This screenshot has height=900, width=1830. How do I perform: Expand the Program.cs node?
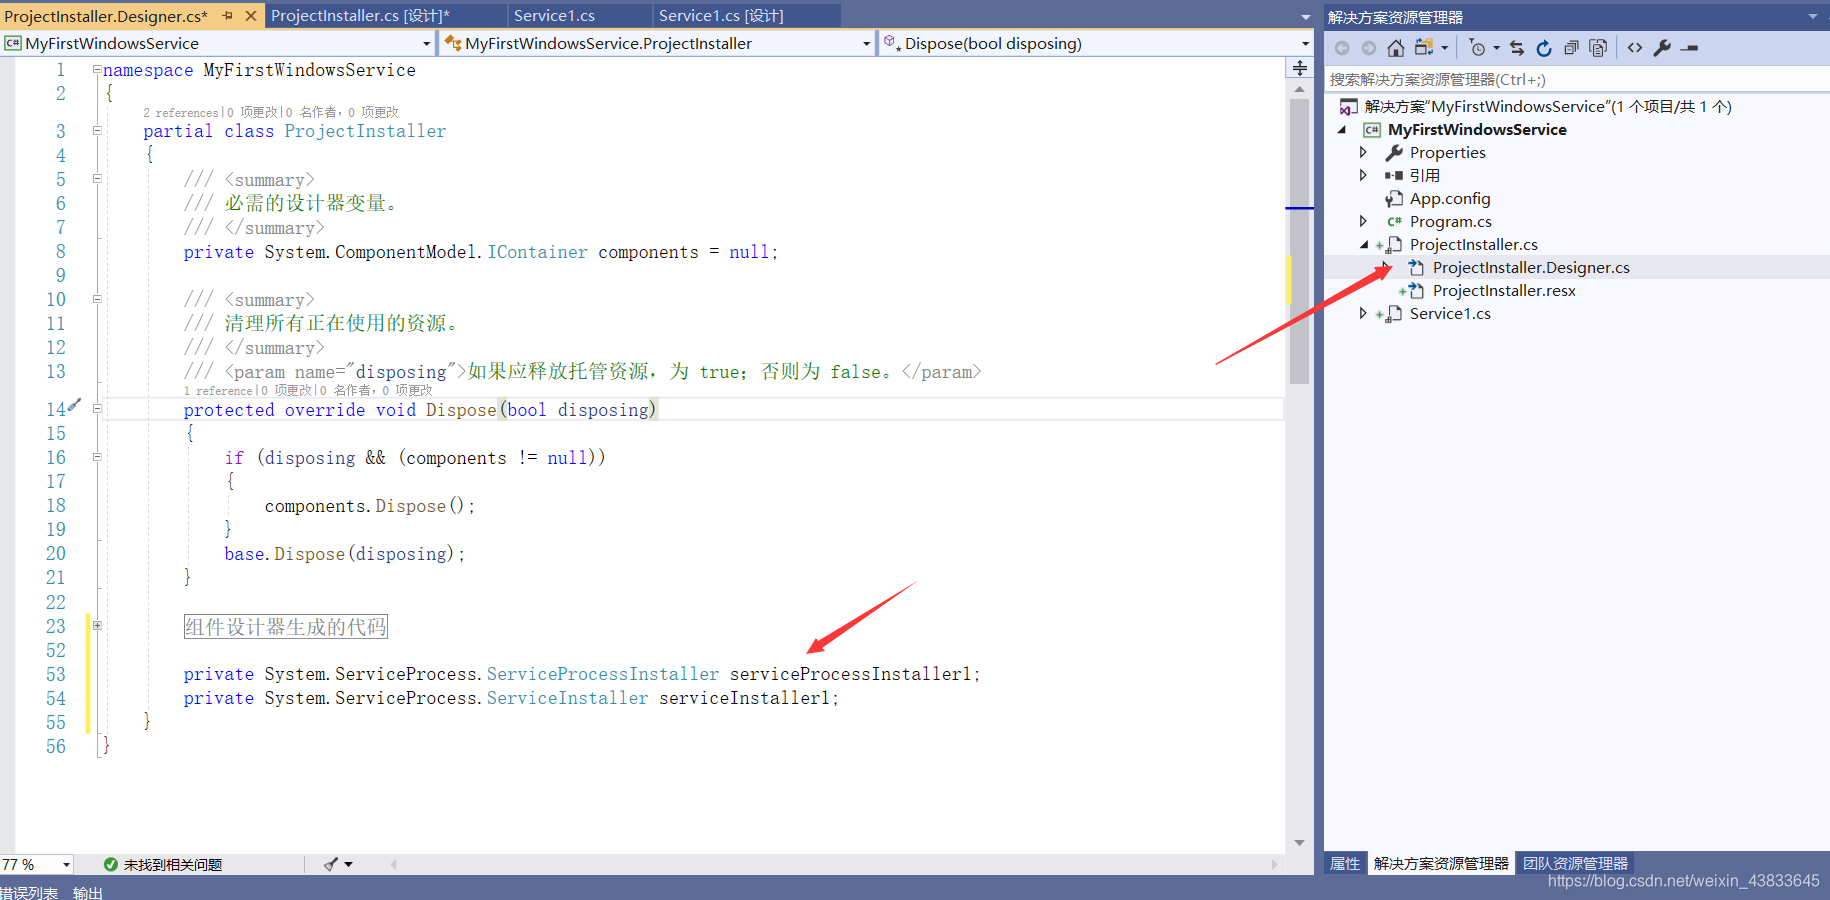coord(1363,221)
